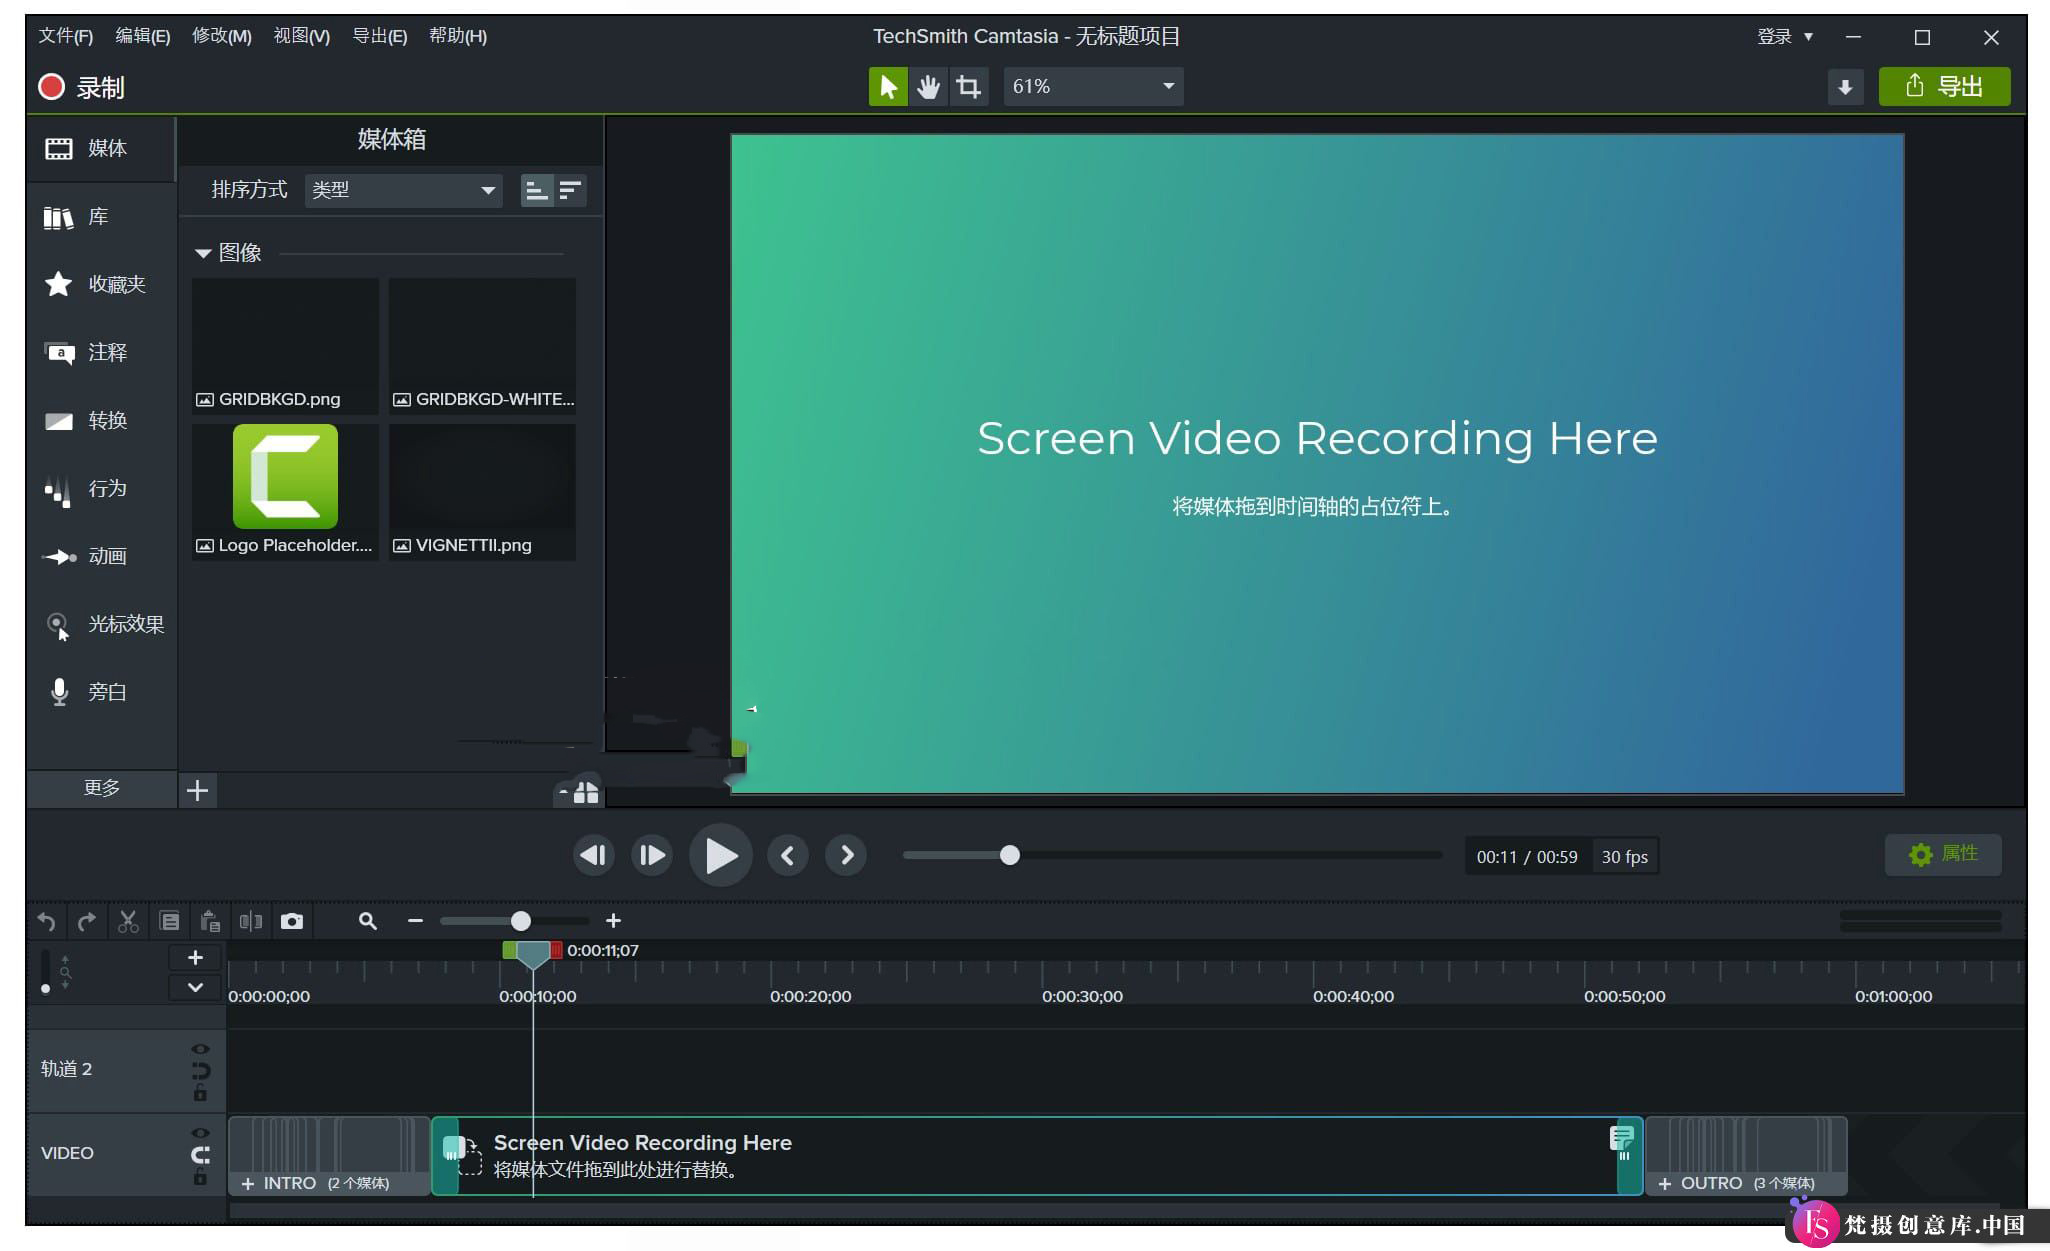Open the 帮助(H) menu
The image size is (2050, 1251).
[458, 37]
